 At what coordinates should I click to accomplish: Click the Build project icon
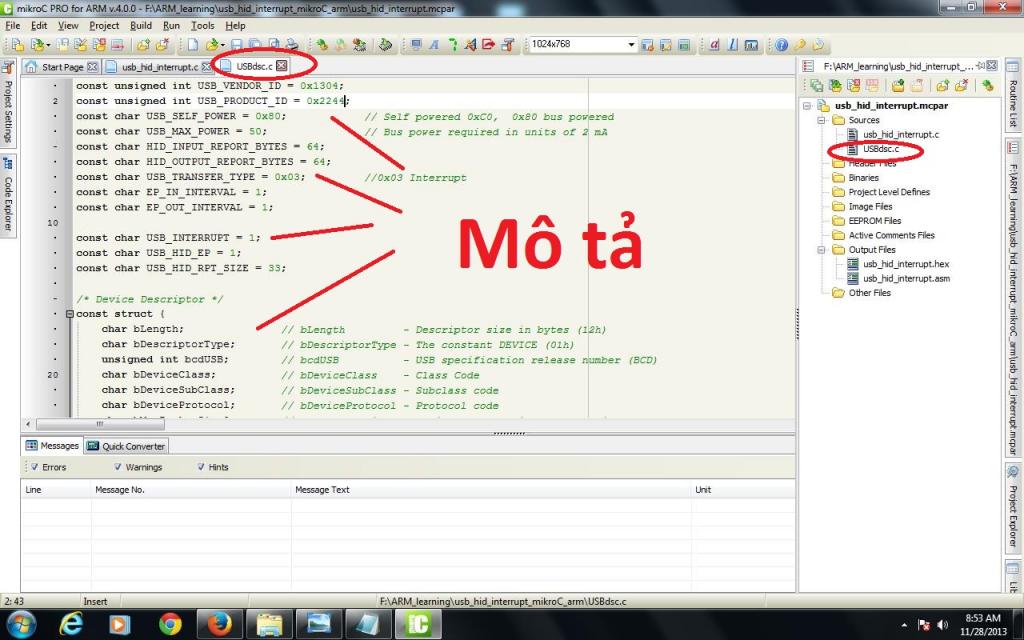click(x=322, y=44)
